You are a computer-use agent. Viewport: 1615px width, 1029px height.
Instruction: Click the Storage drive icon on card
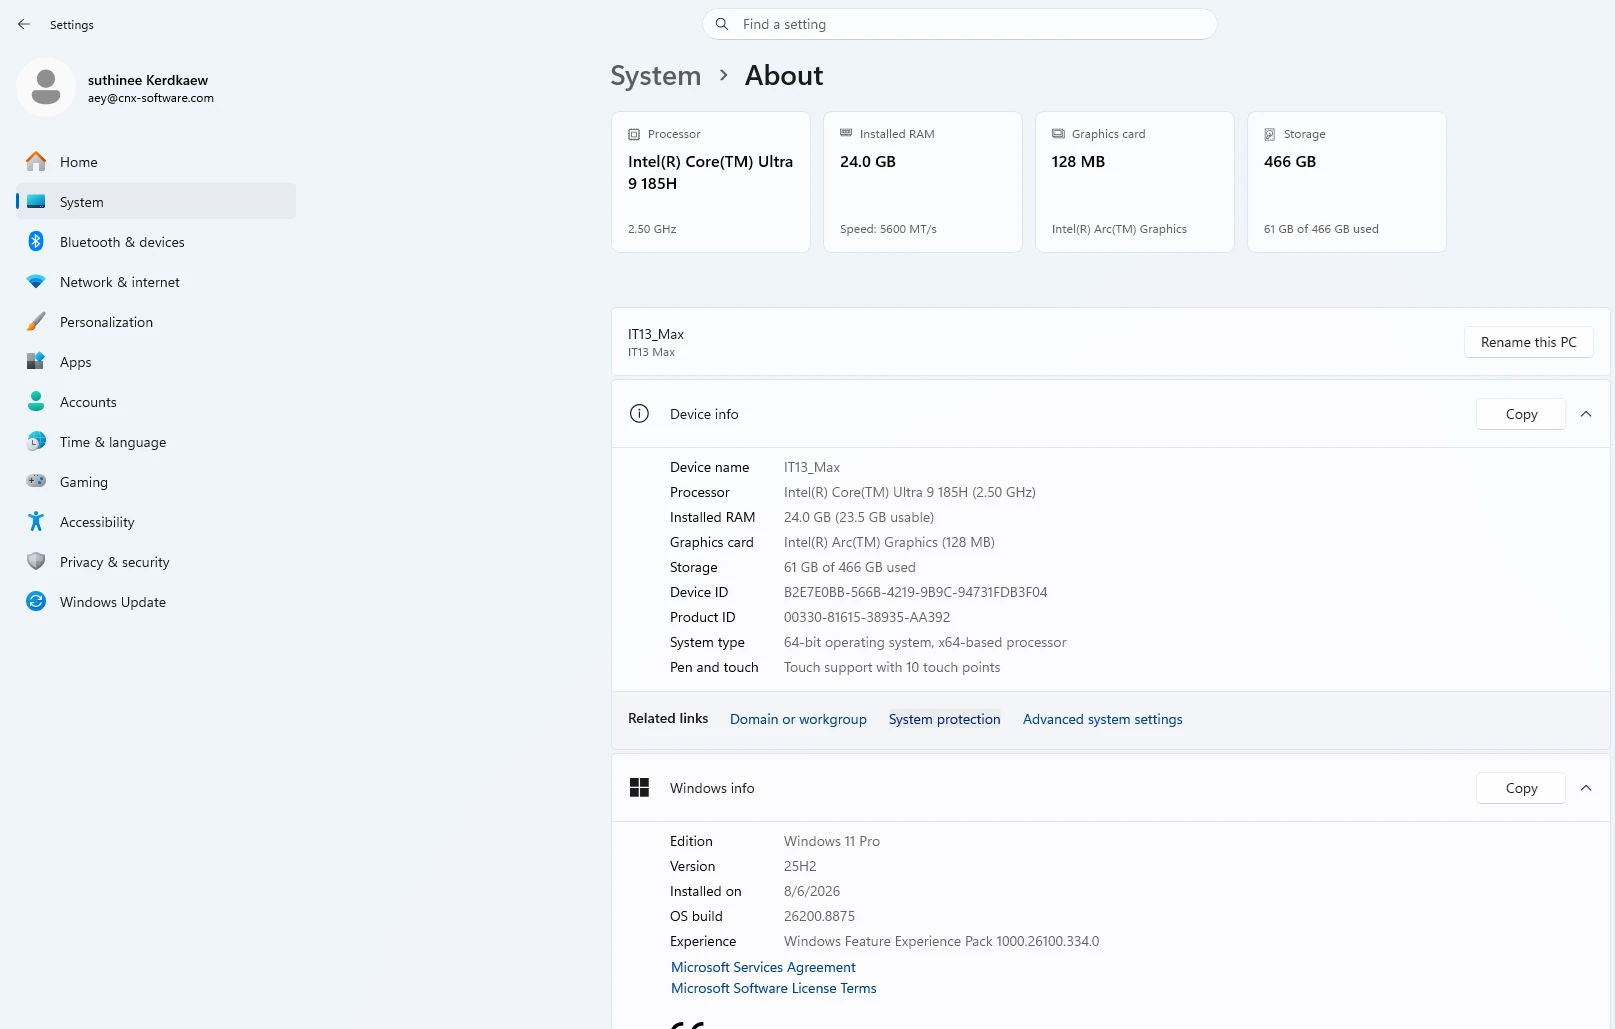pos(1270,134)
